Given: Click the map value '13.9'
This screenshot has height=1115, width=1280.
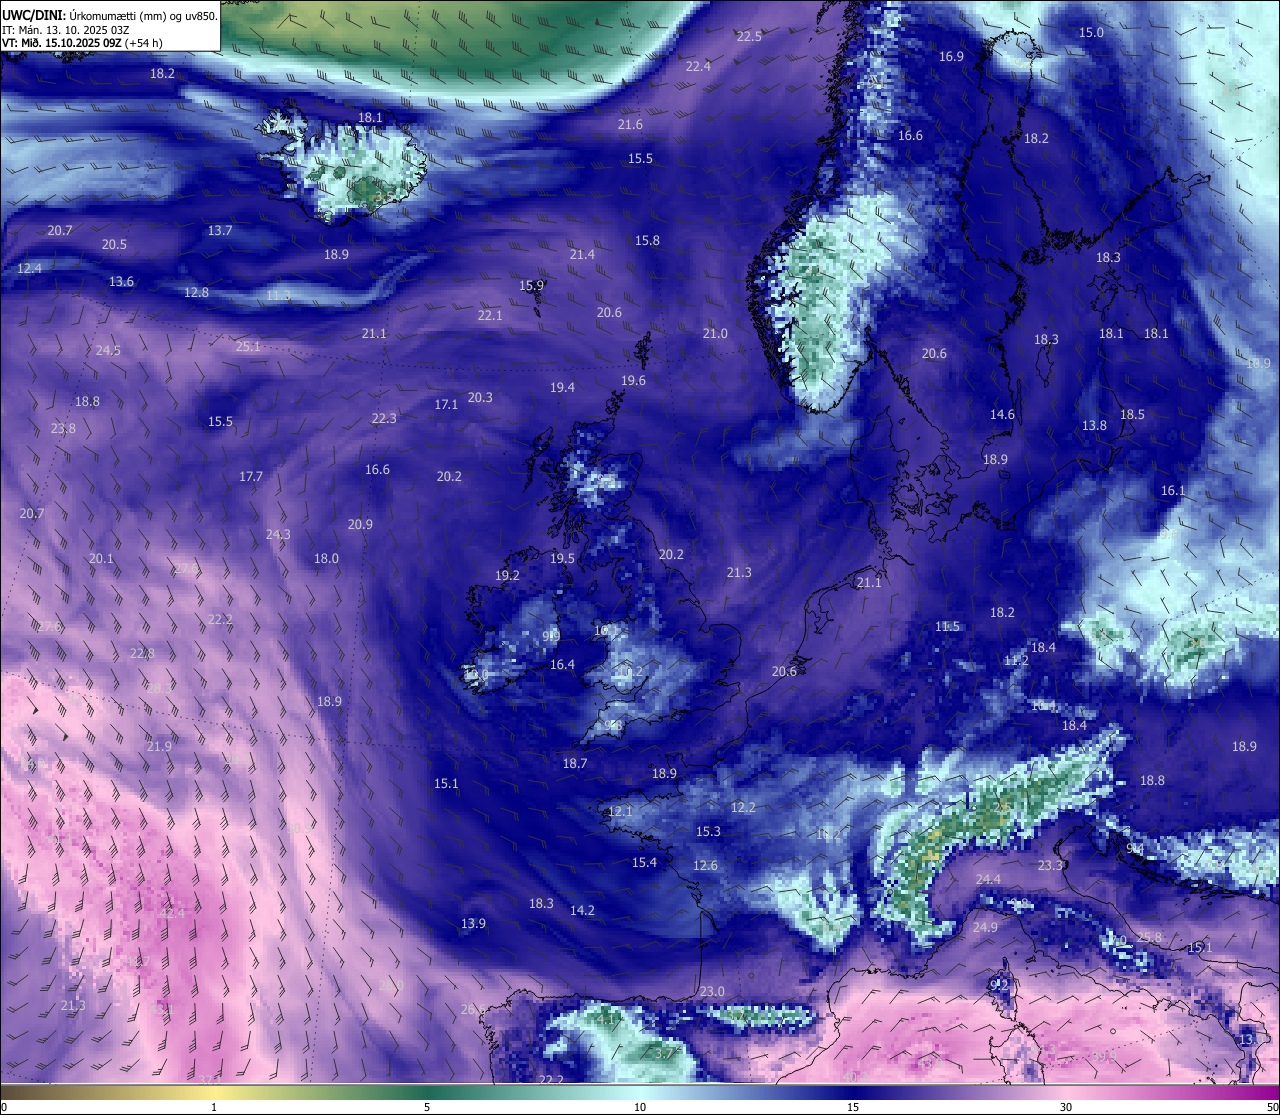Looking at the screenshot, I should click(x=473, y=923).
